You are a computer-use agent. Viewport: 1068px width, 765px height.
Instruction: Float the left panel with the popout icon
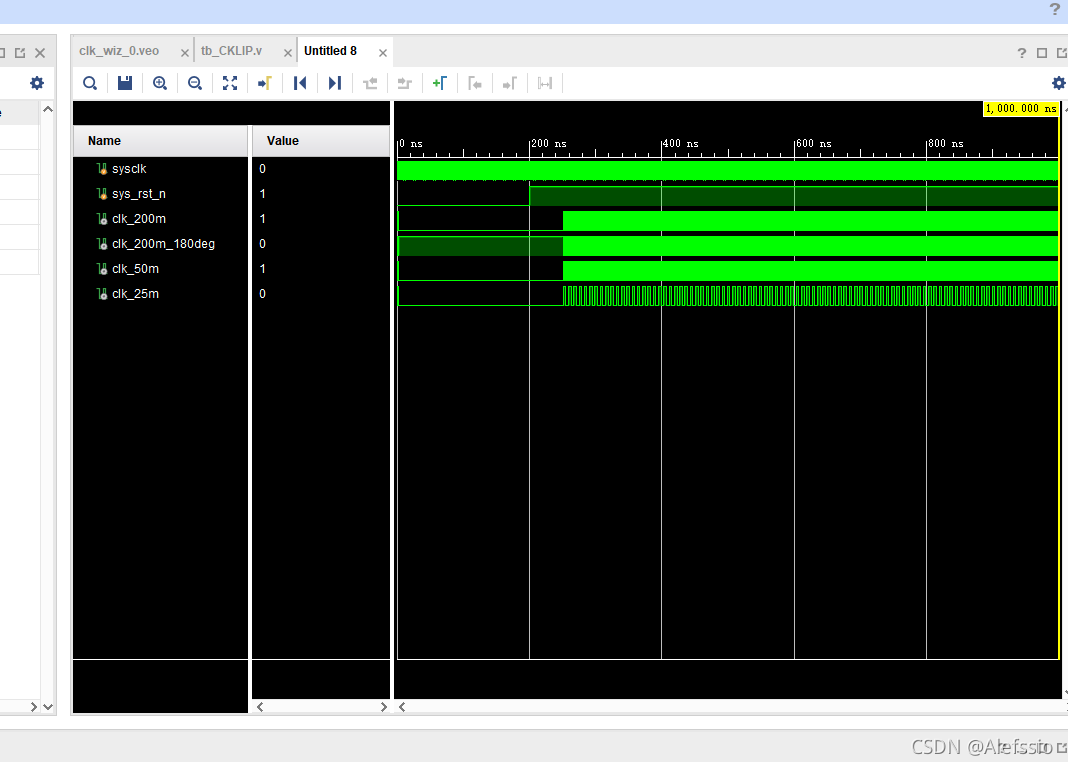coord(20,53)
